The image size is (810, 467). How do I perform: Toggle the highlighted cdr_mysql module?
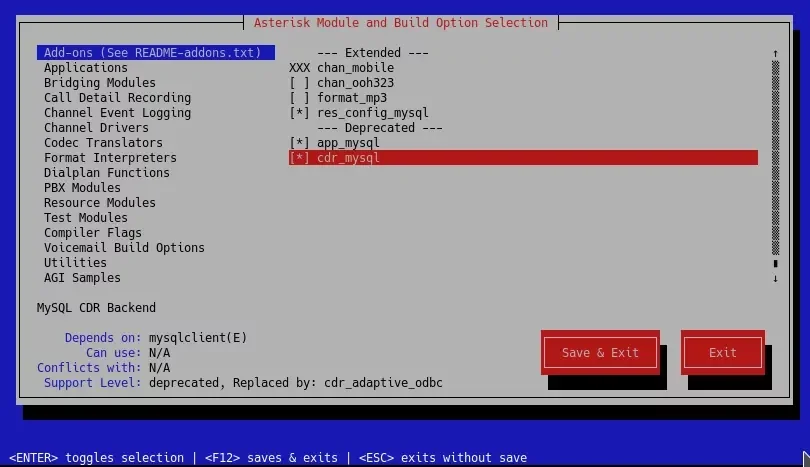pos(523,158)
